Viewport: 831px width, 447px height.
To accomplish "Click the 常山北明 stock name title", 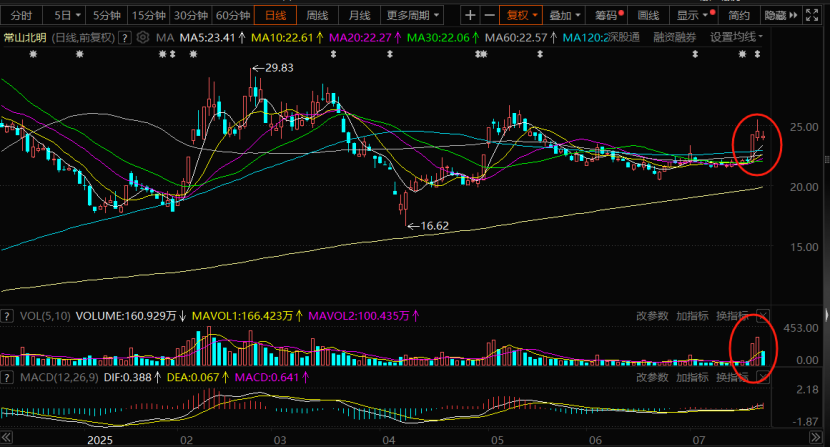I will pyautogui.click(x=25, y=38).
